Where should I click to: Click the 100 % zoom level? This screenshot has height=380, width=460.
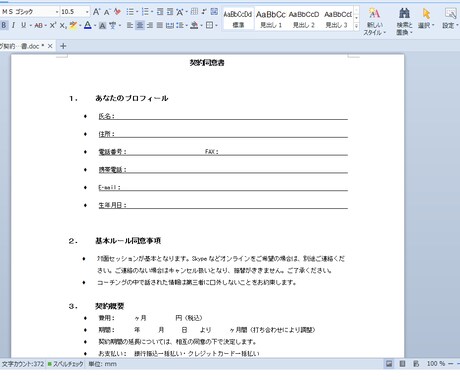point(436,364)
